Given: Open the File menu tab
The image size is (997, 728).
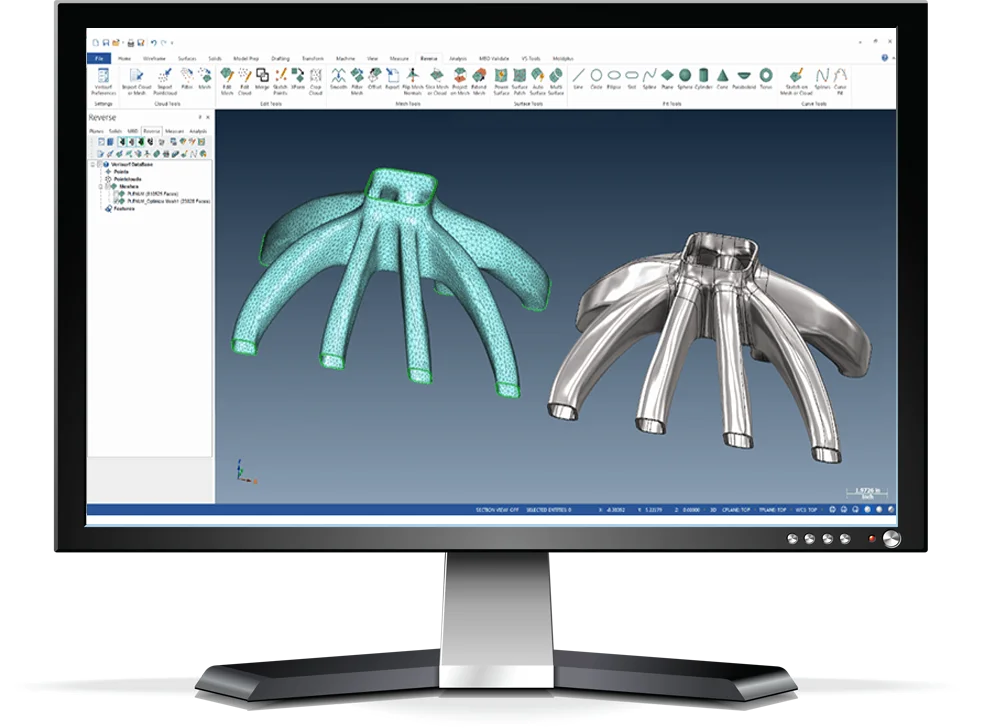Looking at the screenshot, I should pyautogui.click(x=99, y=58).
